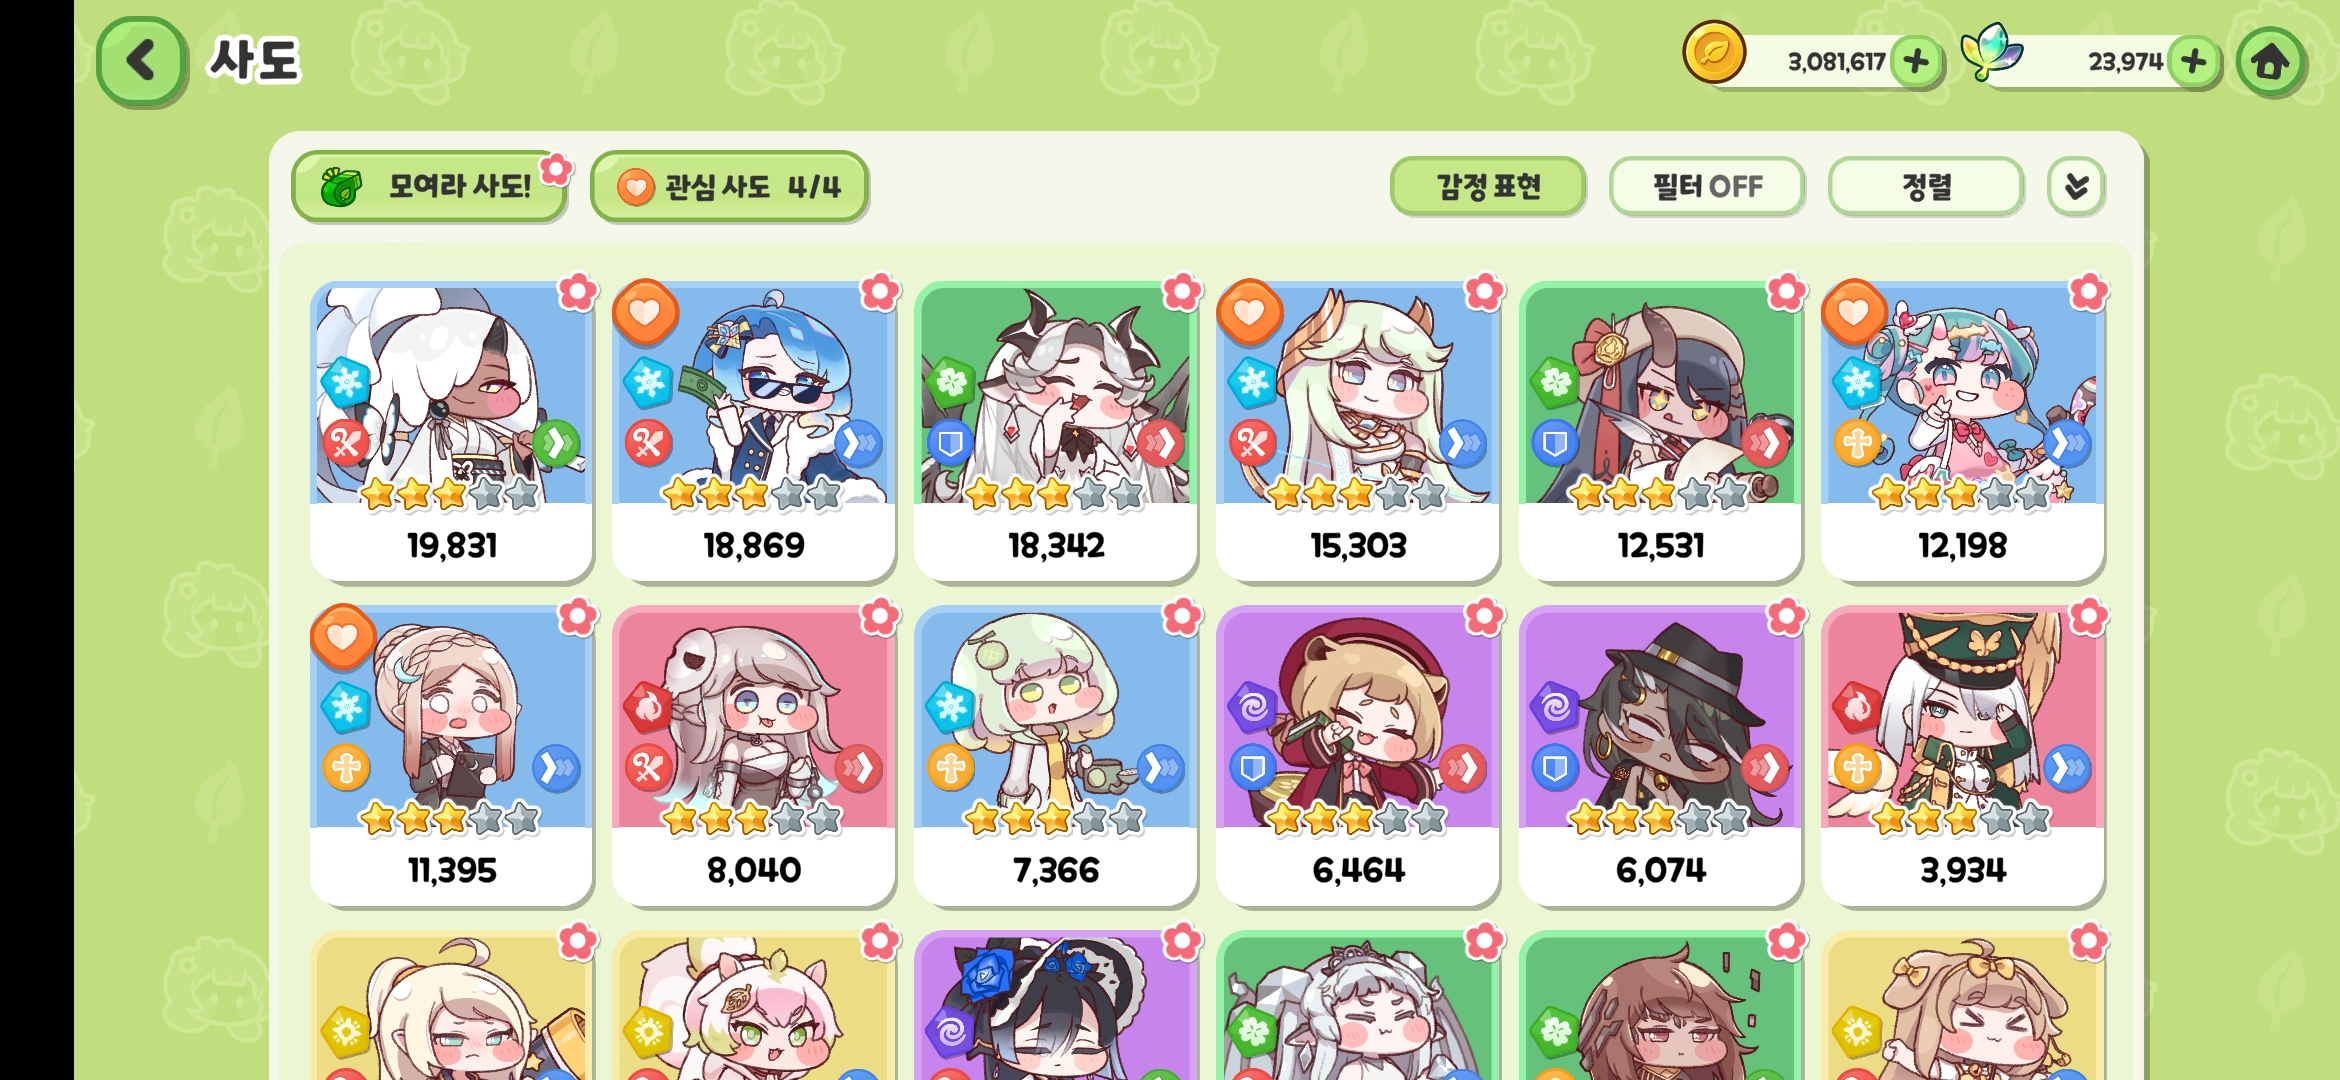Select the 감정 표현 tab

[x=1488, y=187]
